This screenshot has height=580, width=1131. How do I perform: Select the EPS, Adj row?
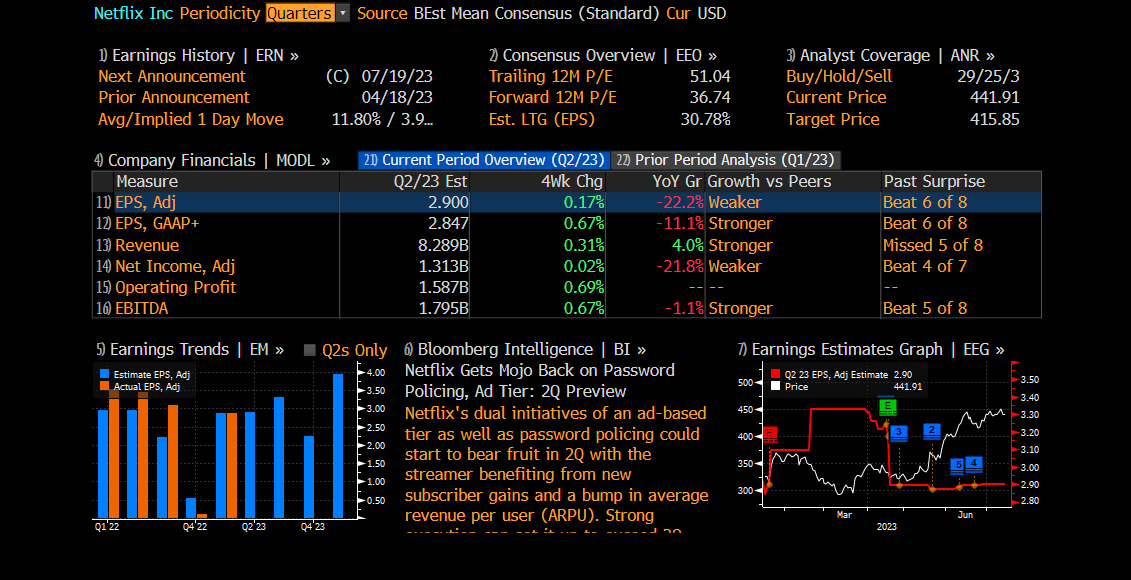point(567,203)
